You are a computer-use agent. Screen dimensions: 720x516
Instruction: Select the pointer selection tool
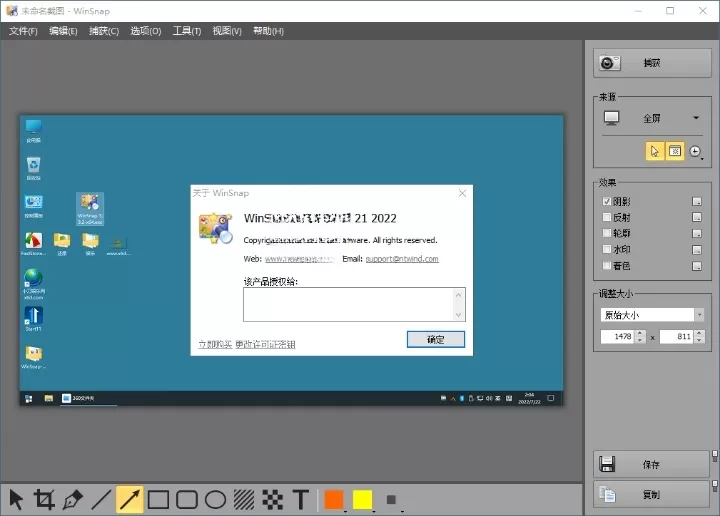[x=16, y=499]
